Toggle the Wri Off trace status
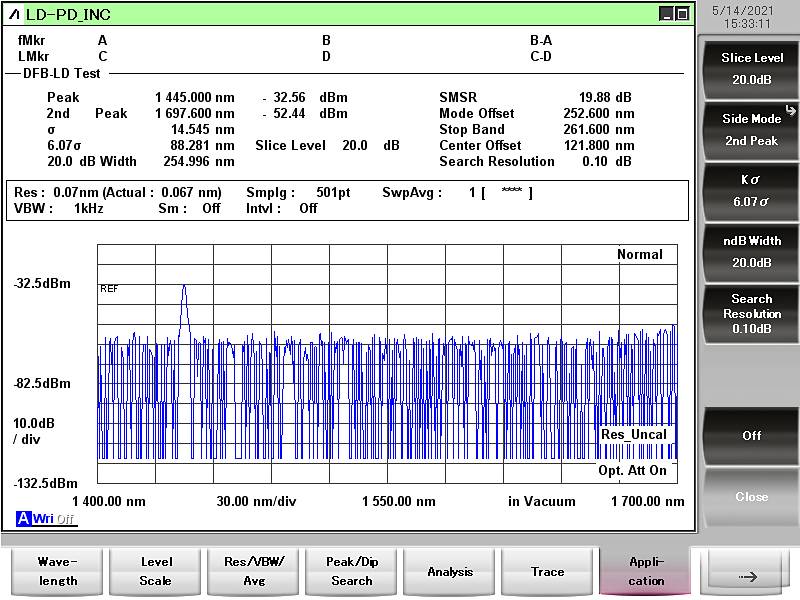Screen dimensions: 800x600 pyautogui.click(x=54, y=518)
